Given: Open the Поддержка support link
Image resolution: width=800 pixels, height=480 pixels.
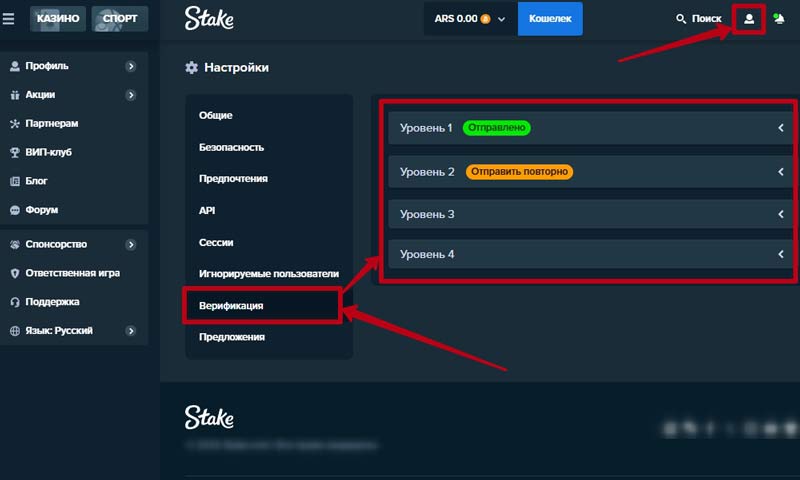Looking at the screenshot, I should (54, 302).
